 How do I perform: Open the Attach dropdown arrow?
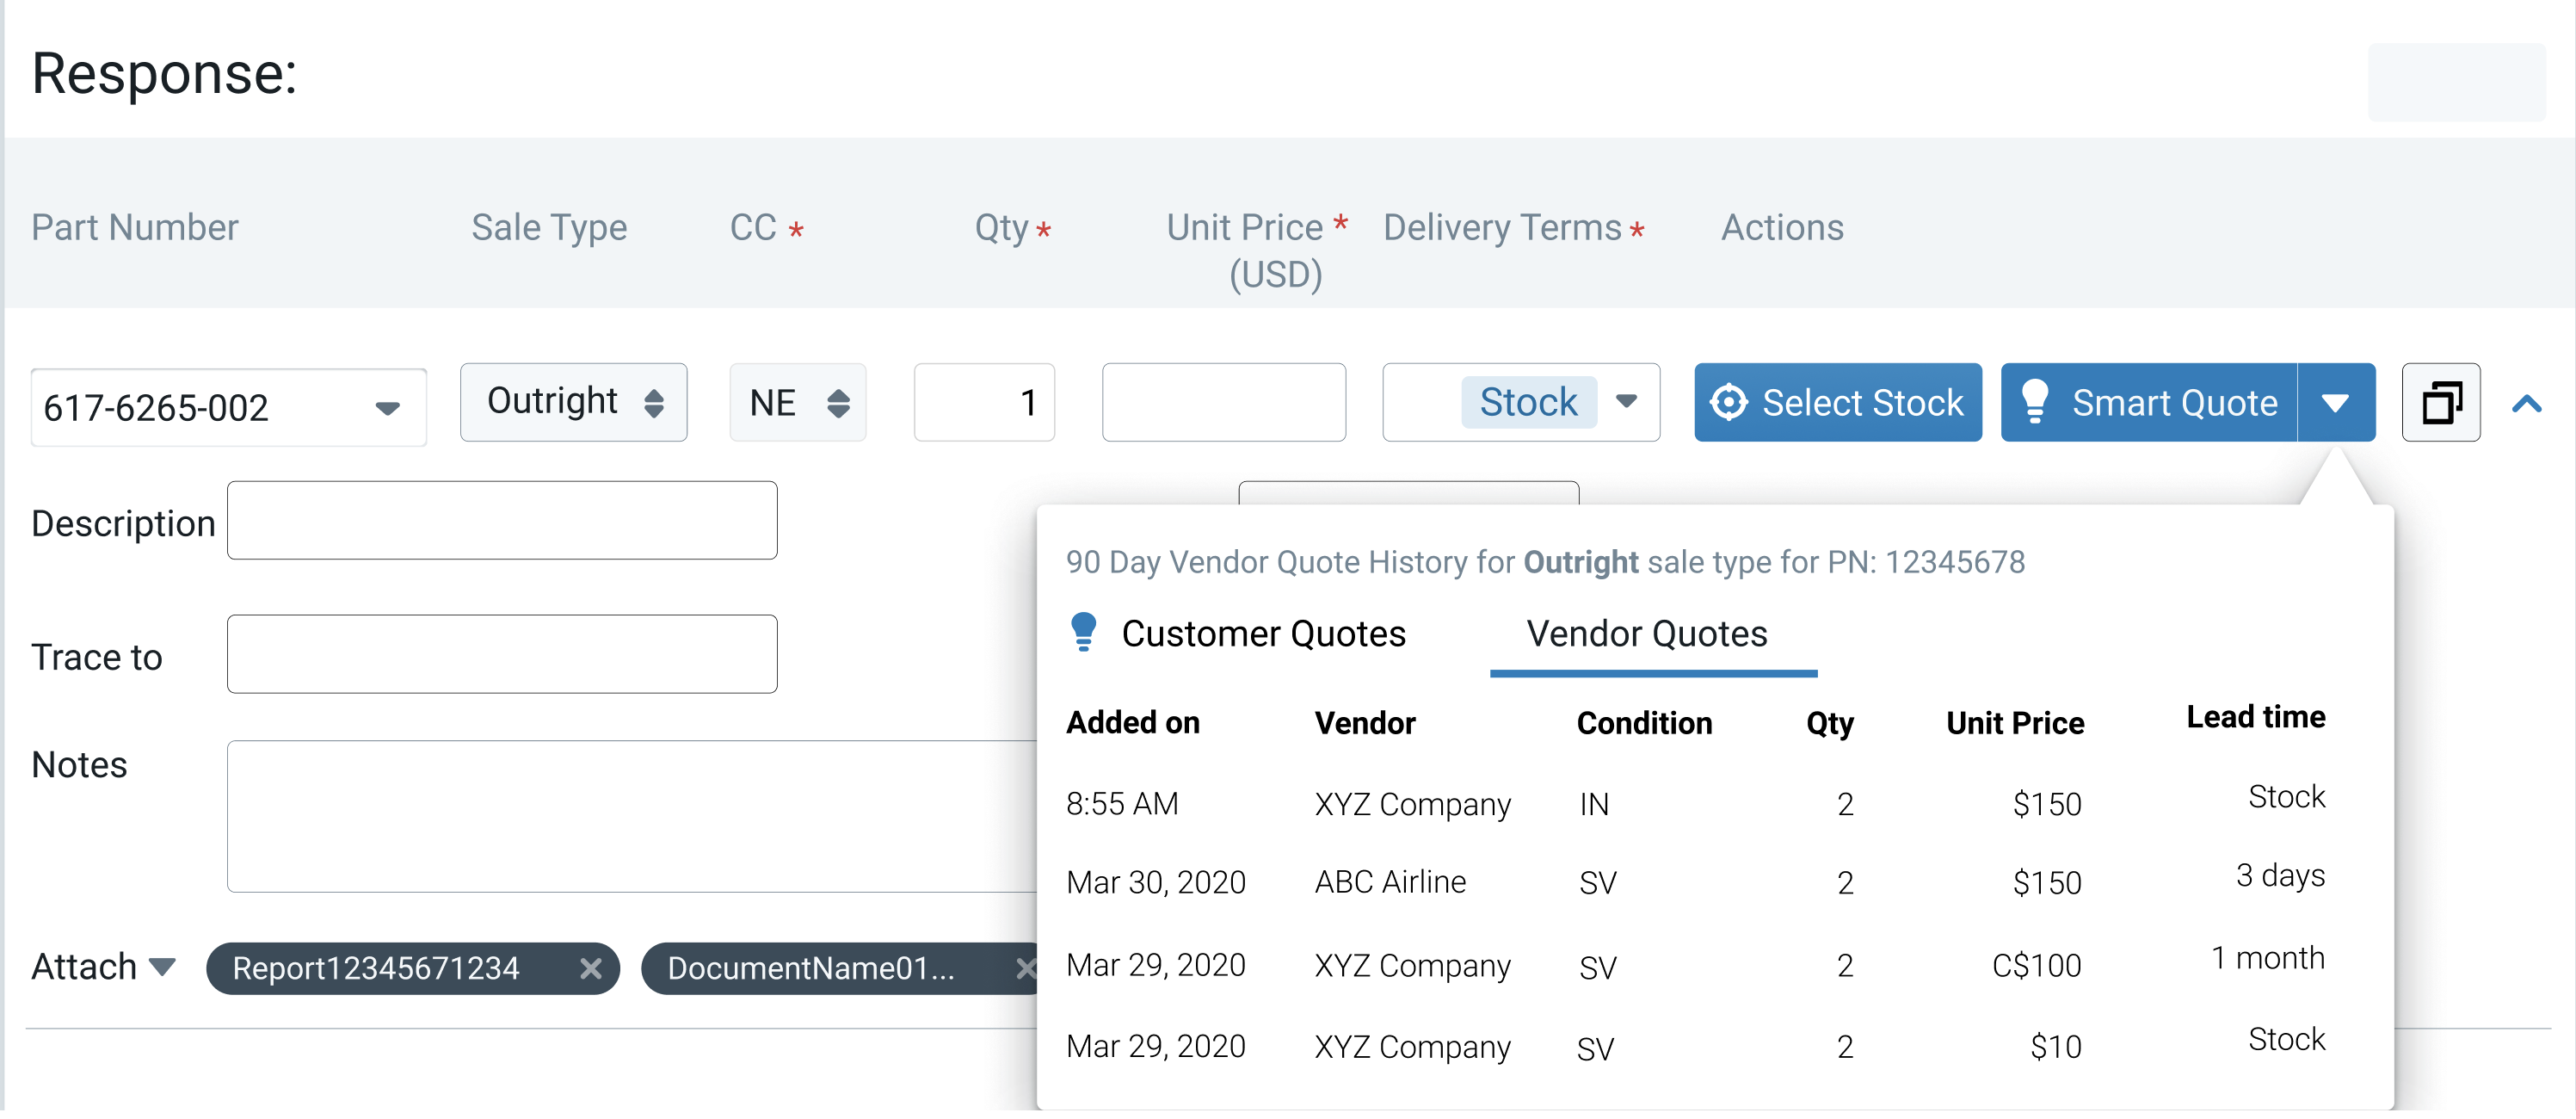(161, 967)
